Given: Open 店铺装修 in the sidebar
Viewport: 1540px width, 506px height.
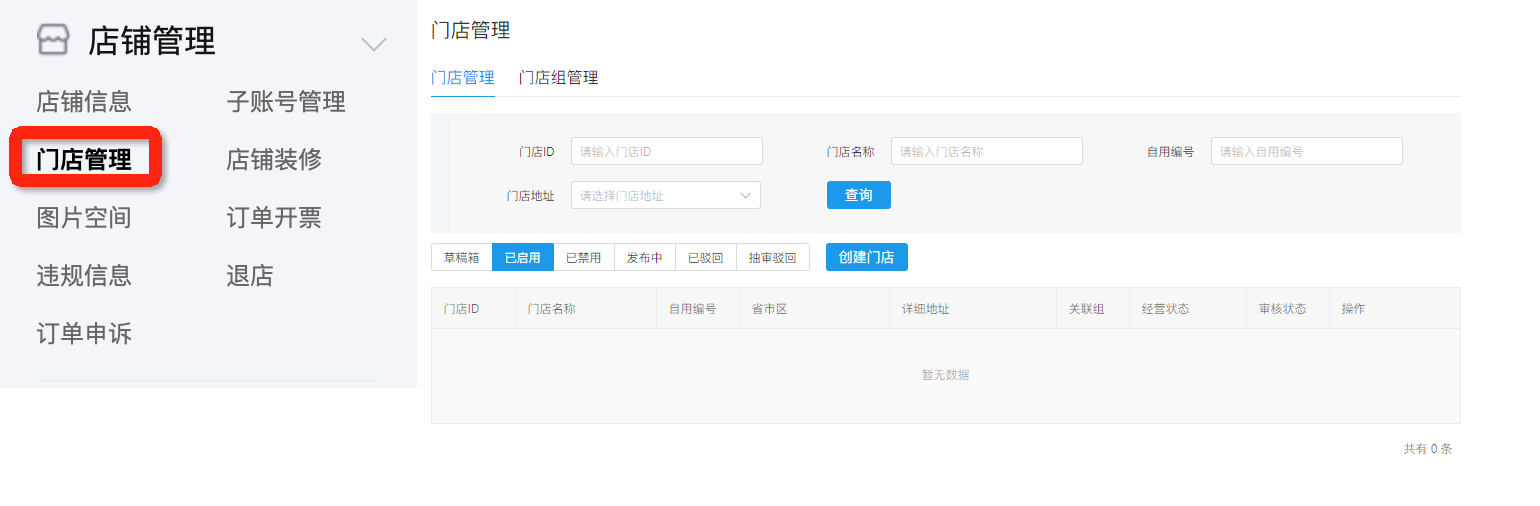Looking at the screenshot, I should (x=274, y=159).
